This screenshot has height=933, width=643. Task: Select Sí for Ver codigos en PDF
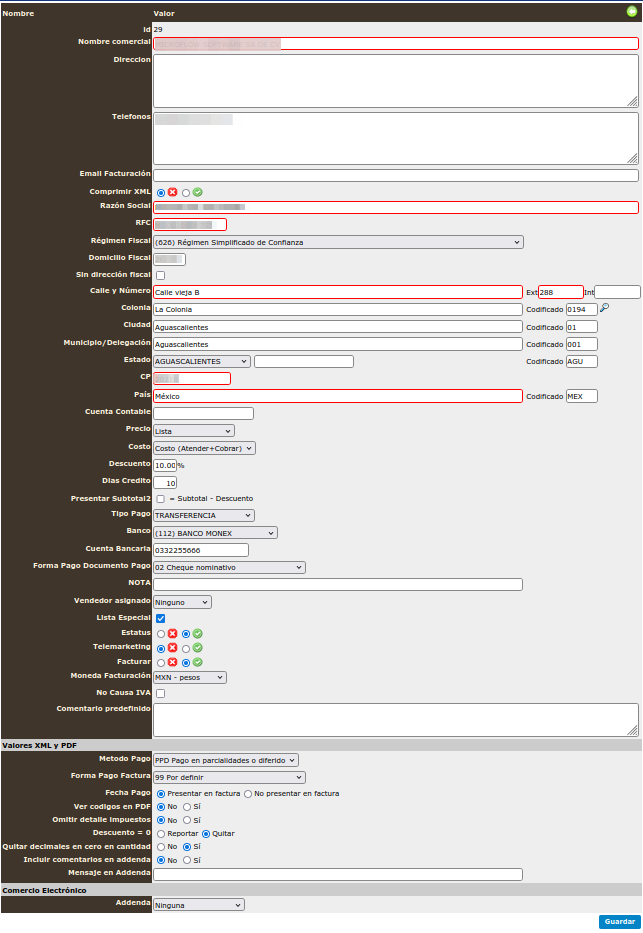pos(187,807)
